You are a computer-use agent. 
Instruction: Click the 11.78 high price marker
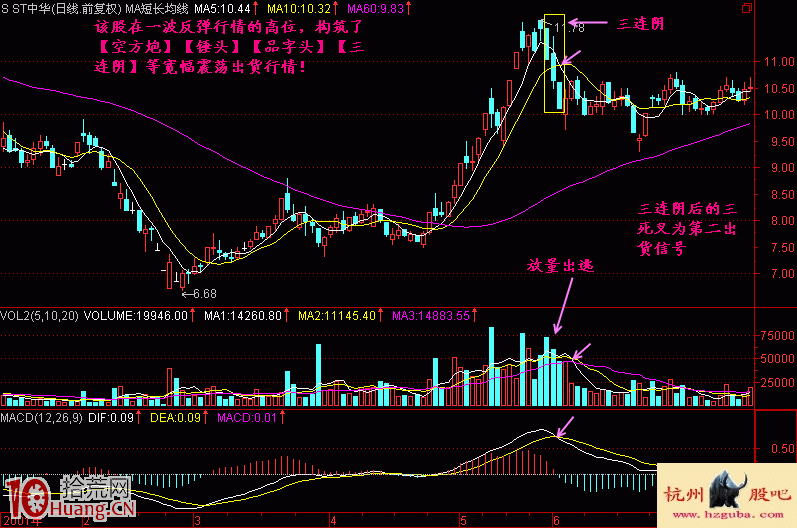(569, 28)
